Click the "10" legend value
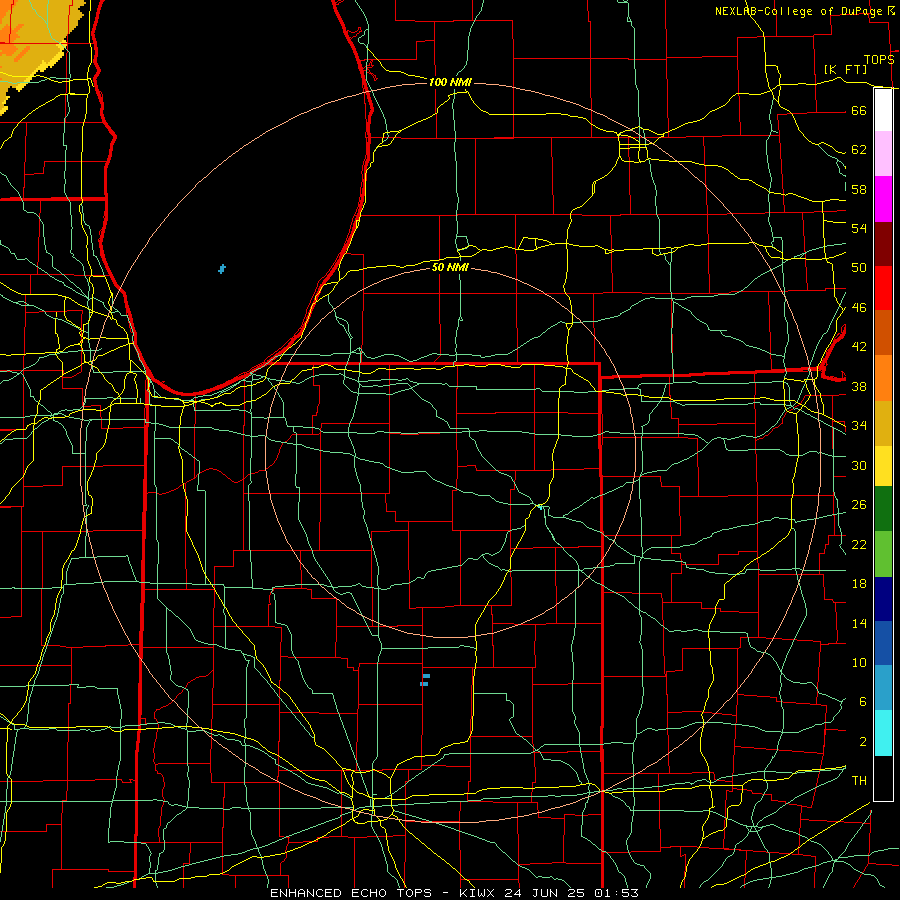The width and height of the screenshot is (900, 900). click(859, 662)
